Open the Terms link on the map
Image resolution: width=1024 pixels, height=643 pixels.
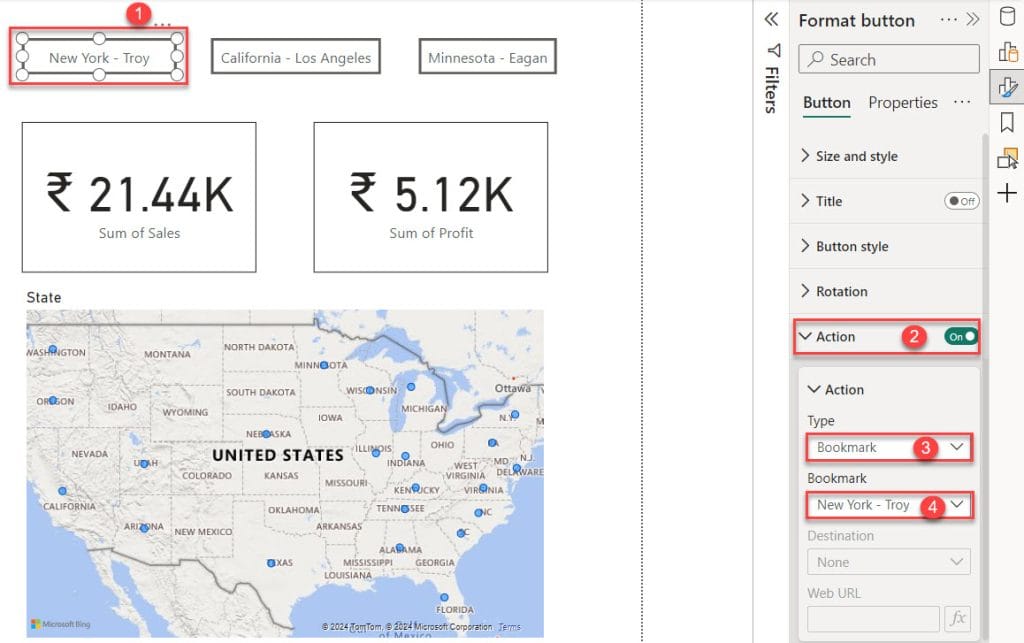click(x=509, y=627)
